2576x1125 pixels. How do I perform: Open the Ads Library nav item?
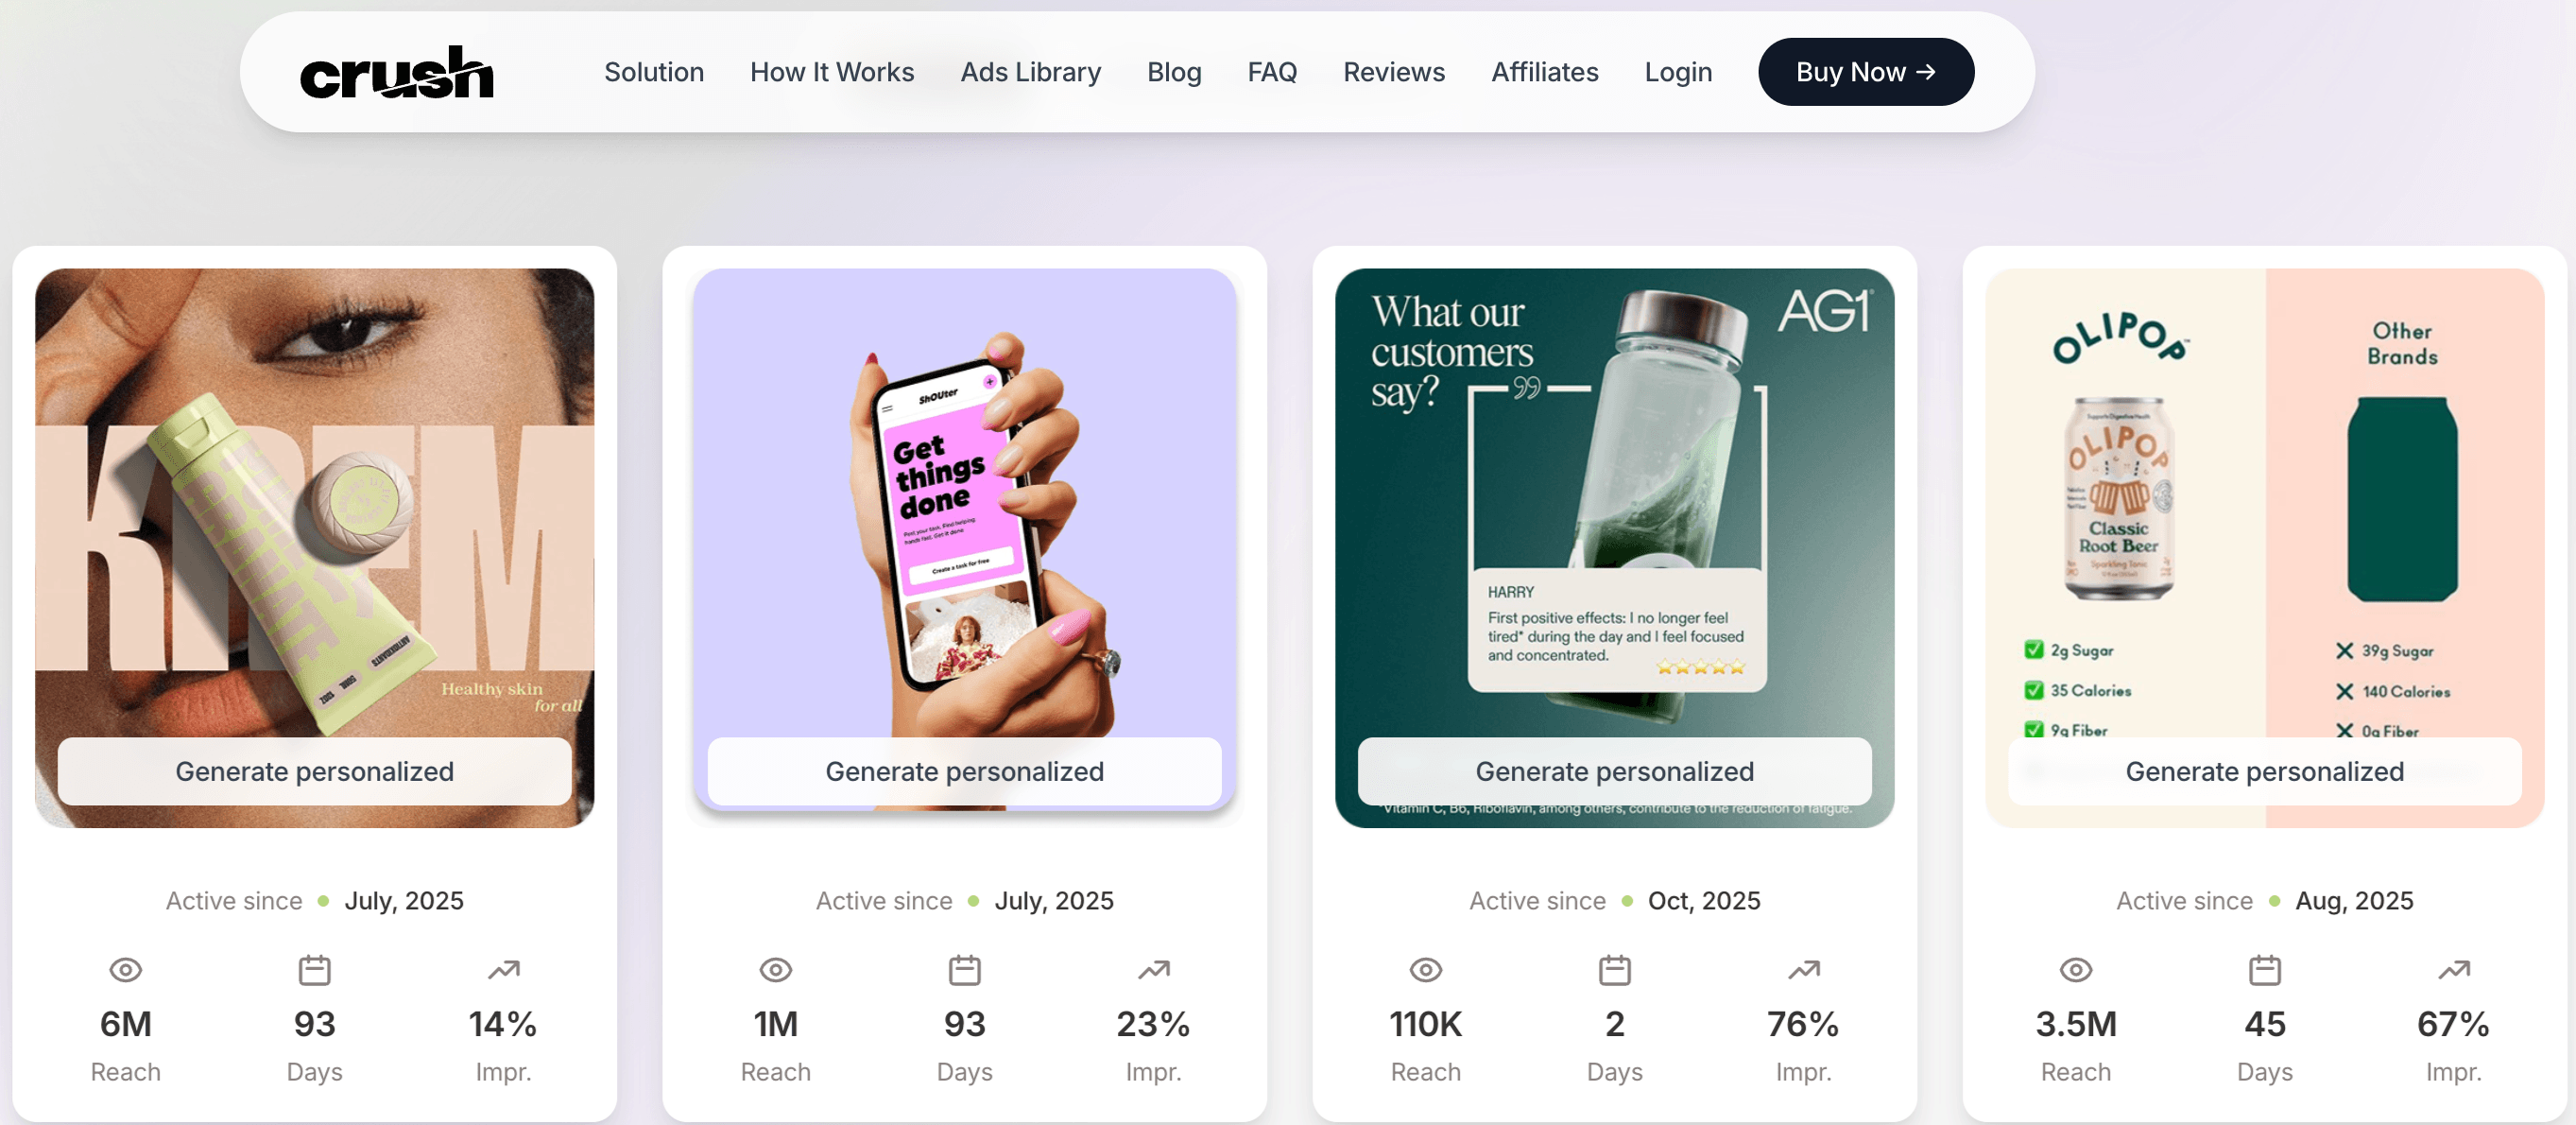(1030, 72)
